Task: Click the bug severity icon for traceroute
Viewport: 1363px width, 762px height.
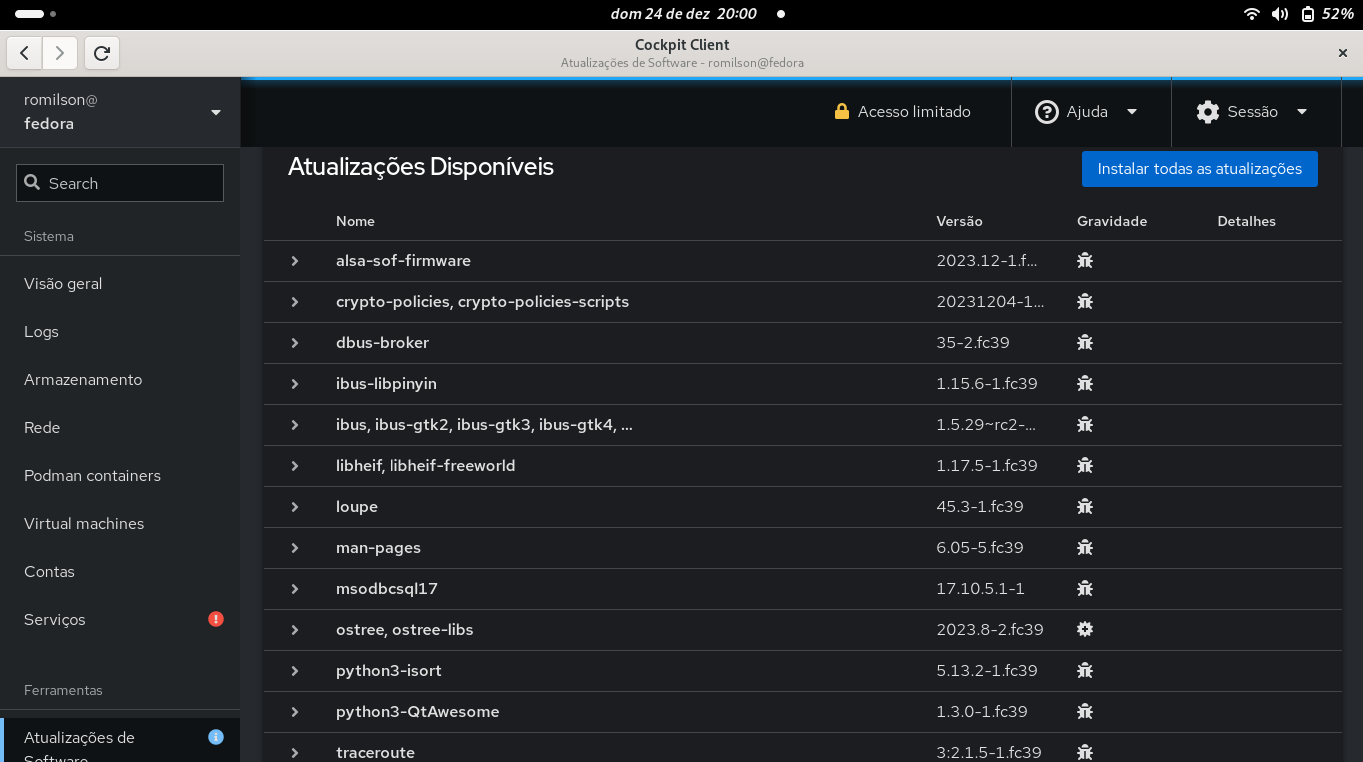Action: pos(1085,752)
